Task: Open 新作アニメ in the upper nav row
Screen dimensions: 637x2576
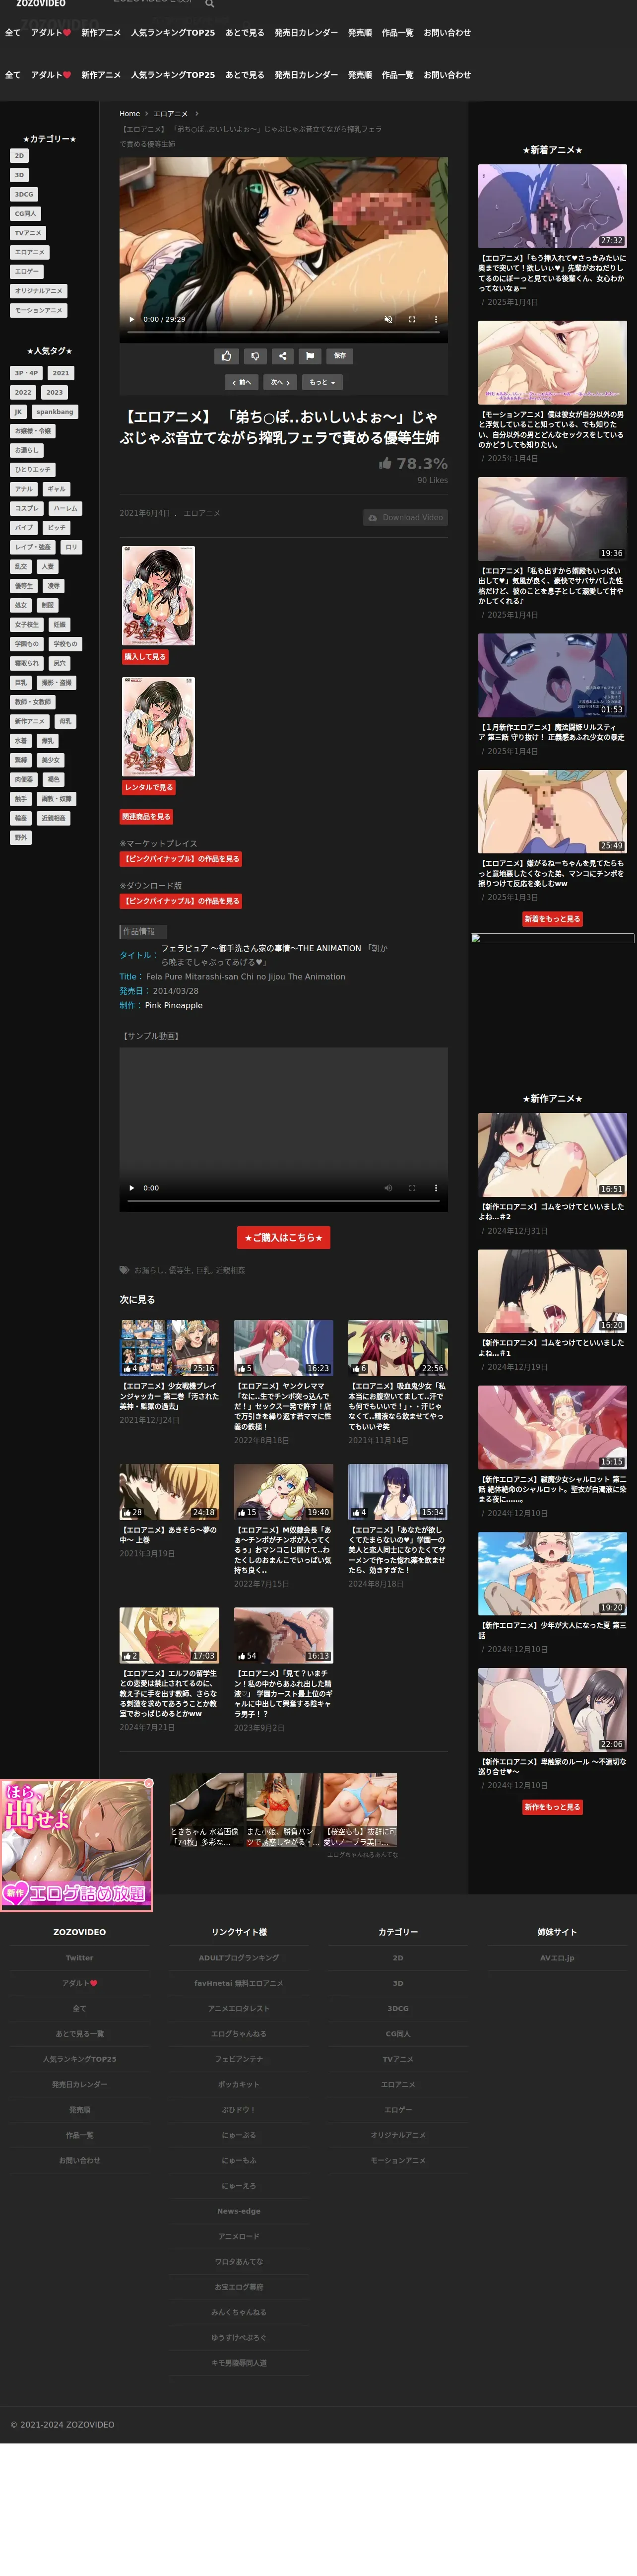Action: click(x=101, y=33)
